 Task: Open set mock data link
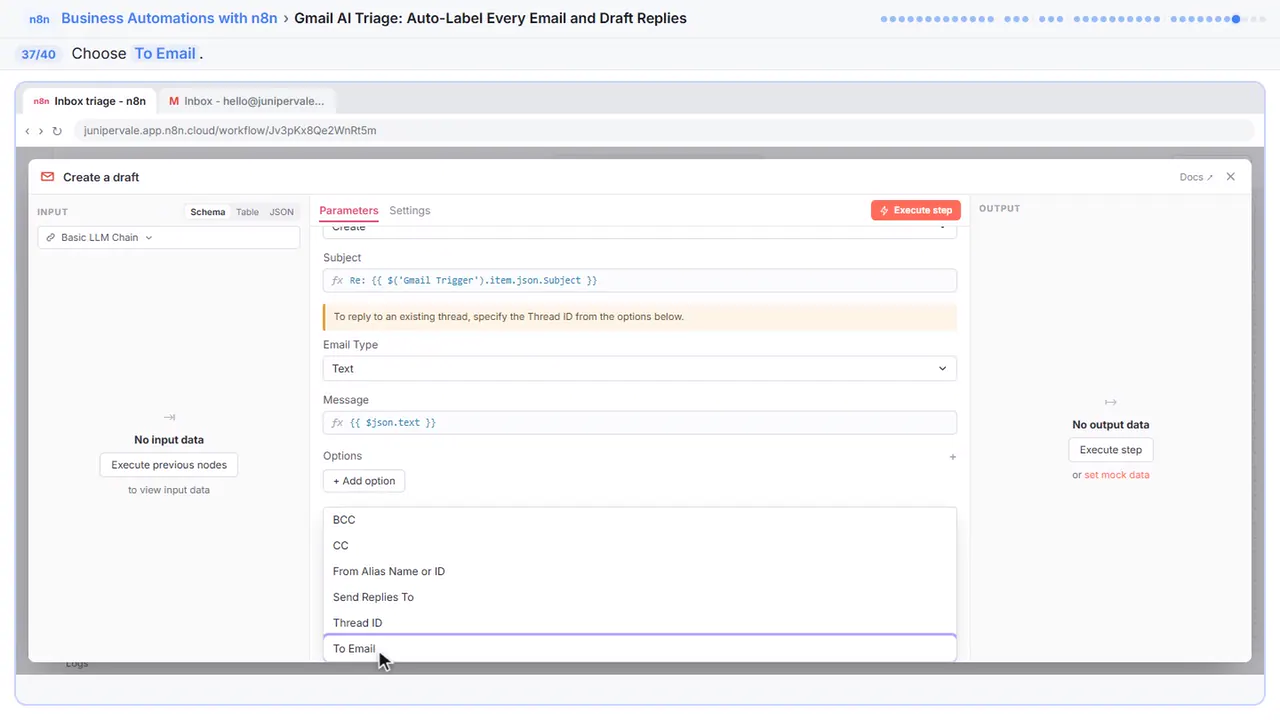pos(1117,475)
